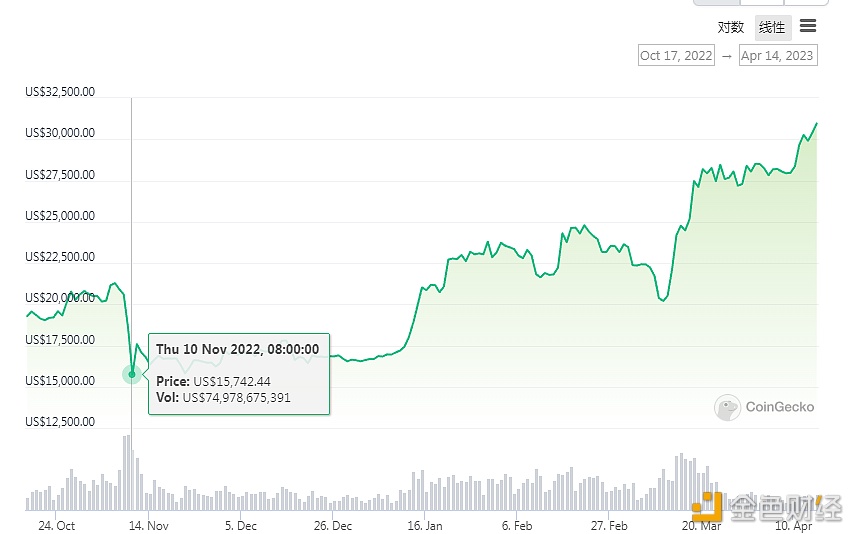Screen dimensions: 854x534
Task: Click the 16. Jan x-axis date label
Action: coord(424,525)
